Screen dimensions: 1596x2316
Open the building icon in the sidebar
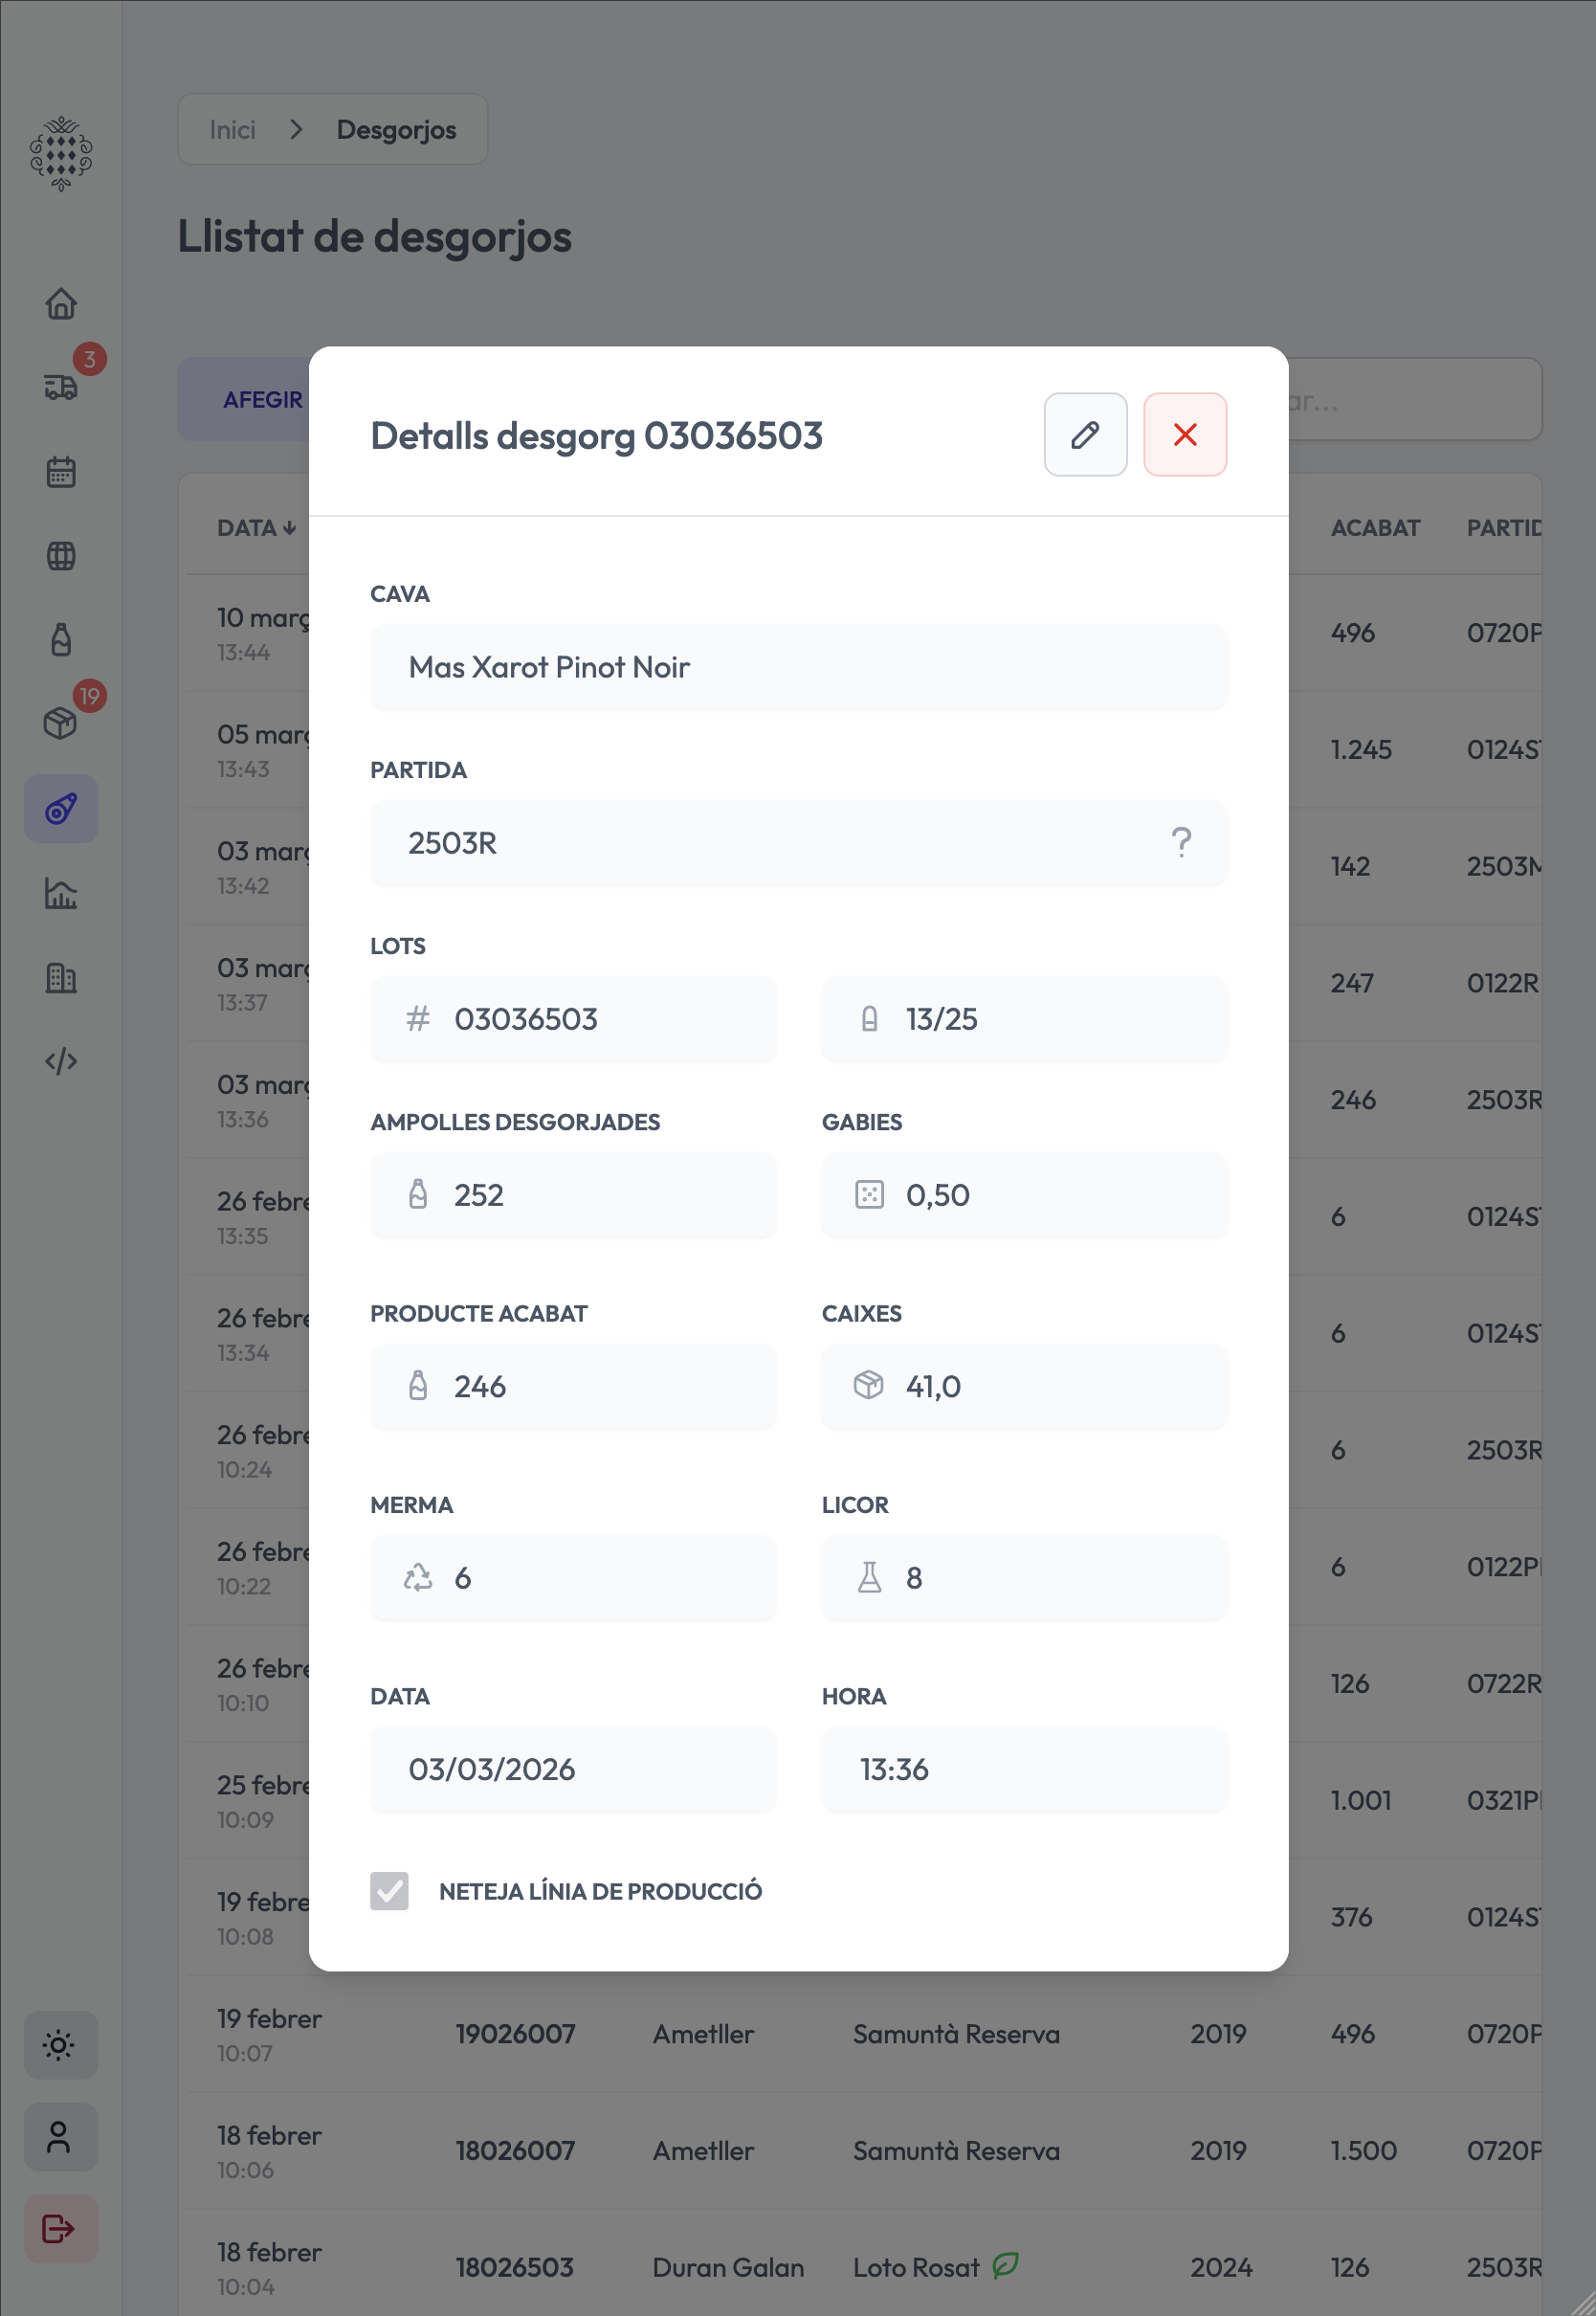(x=61, y=977)
